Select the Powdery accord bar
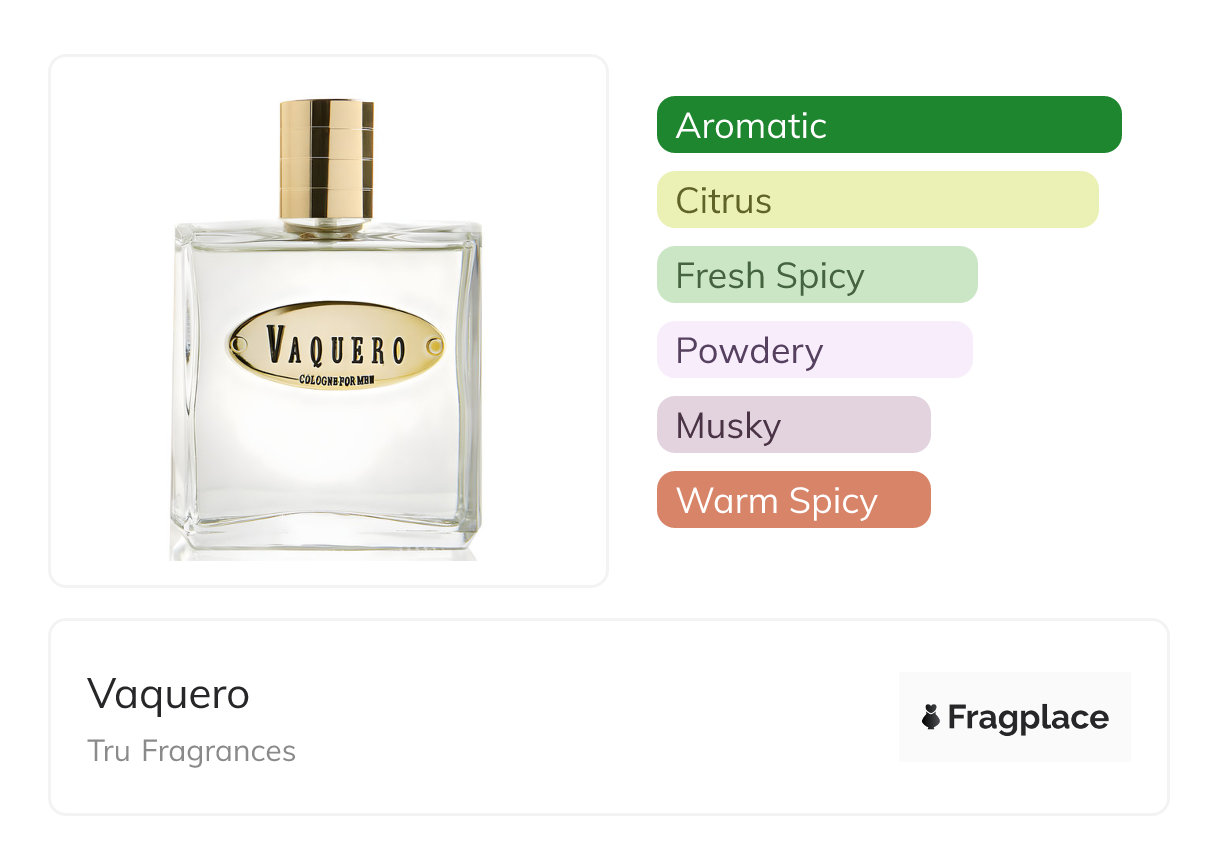Screen dimensions: 1218x864 [x=814, y=350]
